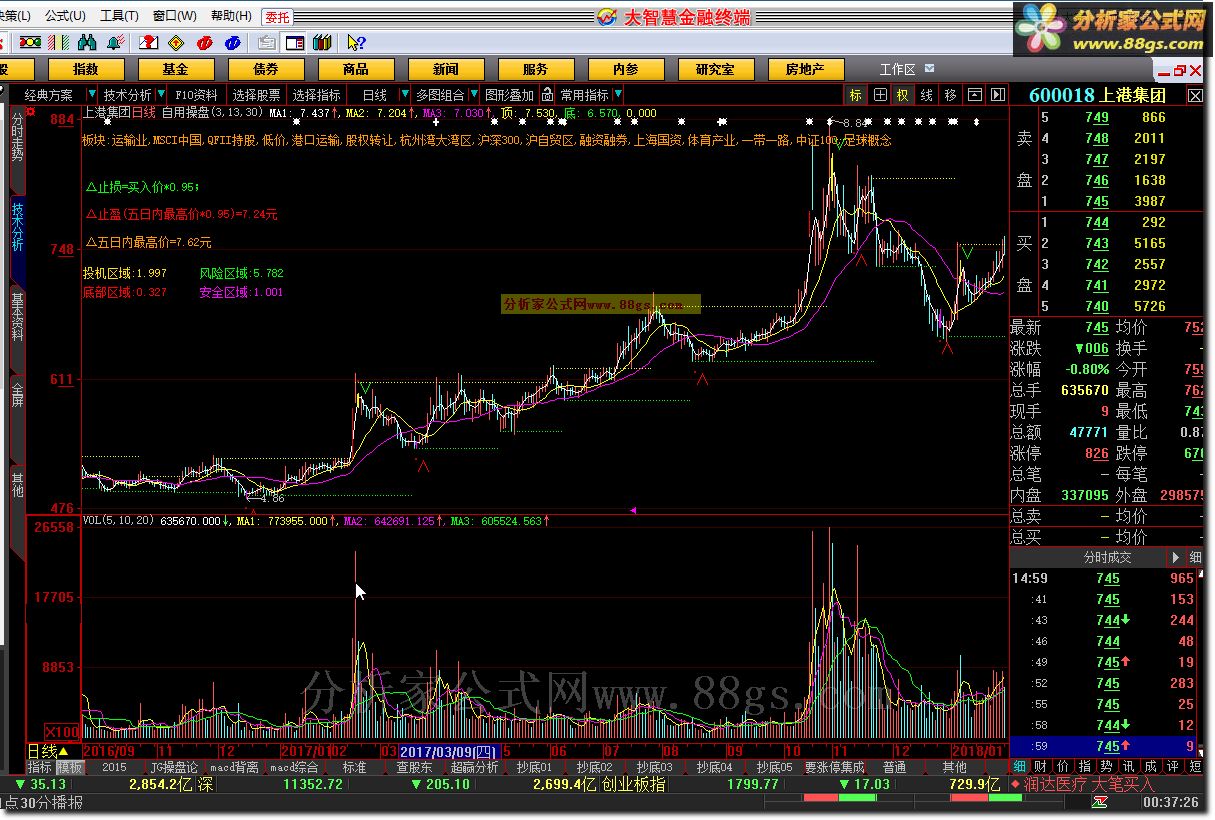Image resolution: width=1215 pixels, height=820 pixels.
Task: Click the grid '田' chart icon
Action: coord(880,95)
